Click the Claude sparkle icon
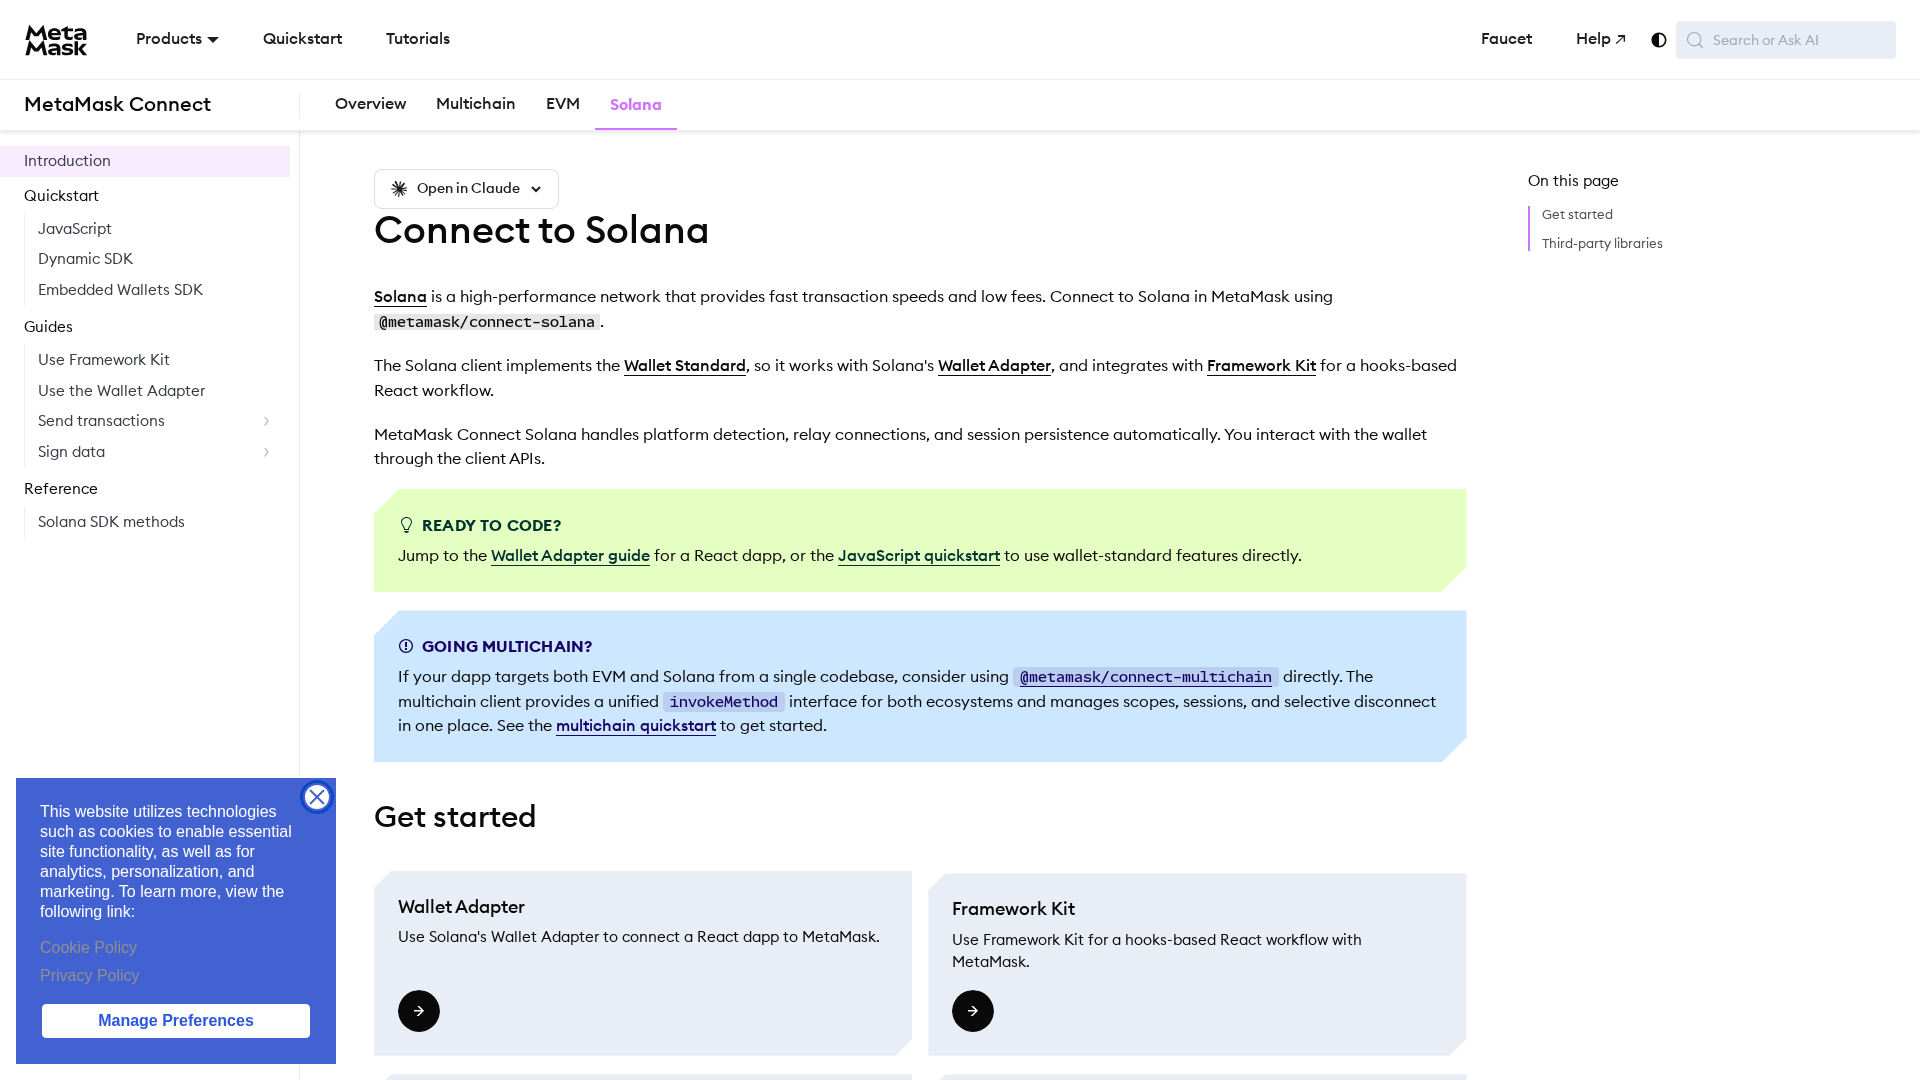Viewport: 1920px width, 1080px height. [x=399, y=189]
